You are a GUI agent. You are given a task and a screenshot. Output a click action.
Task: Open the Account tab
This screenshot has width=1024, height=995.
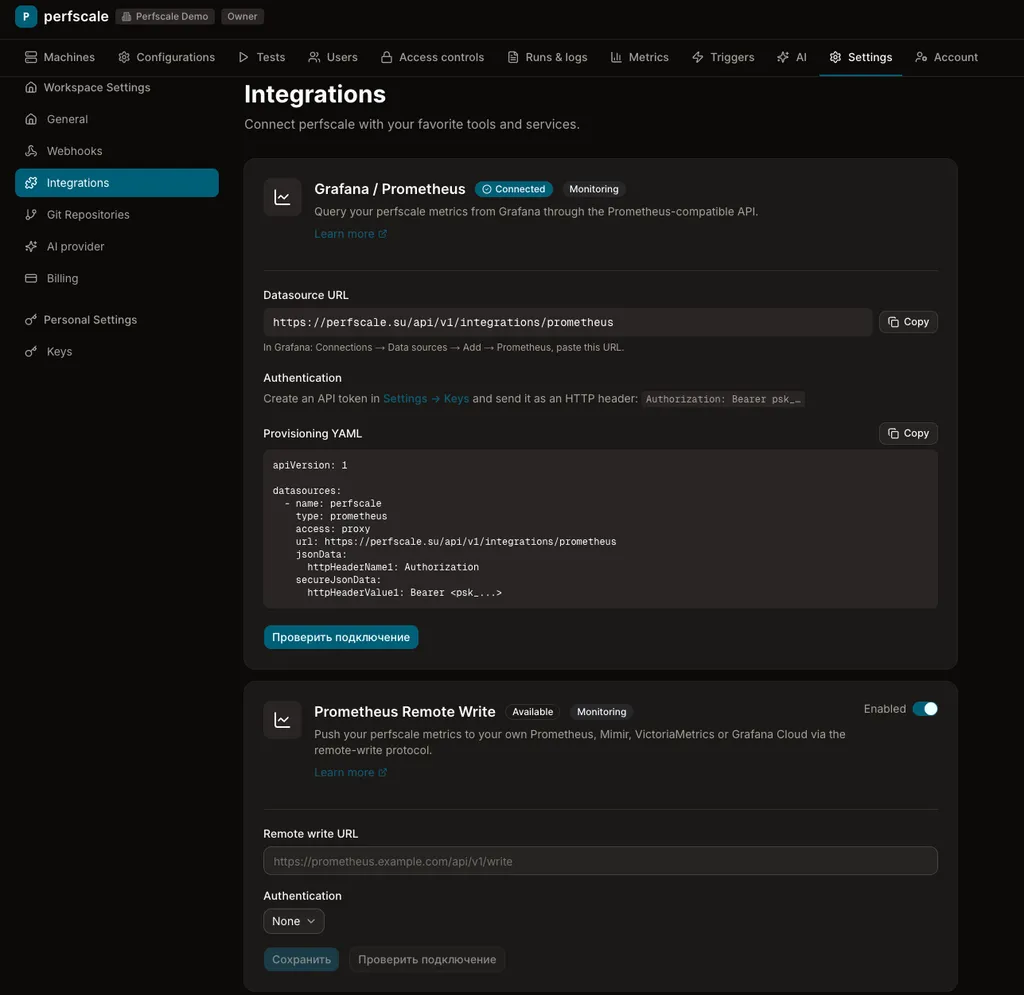(x=946, y=57)
